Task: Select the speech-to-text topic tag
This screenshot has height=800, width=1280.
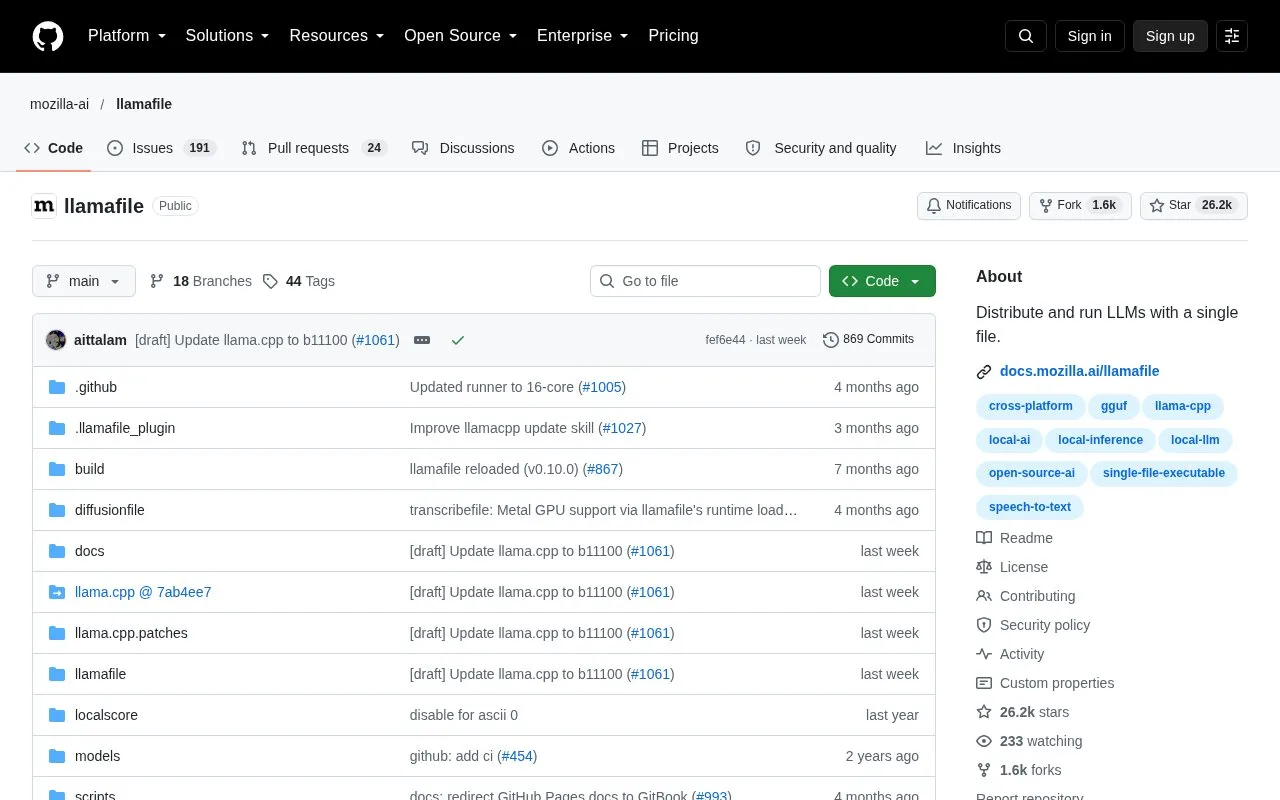Action: point(1030,507)
